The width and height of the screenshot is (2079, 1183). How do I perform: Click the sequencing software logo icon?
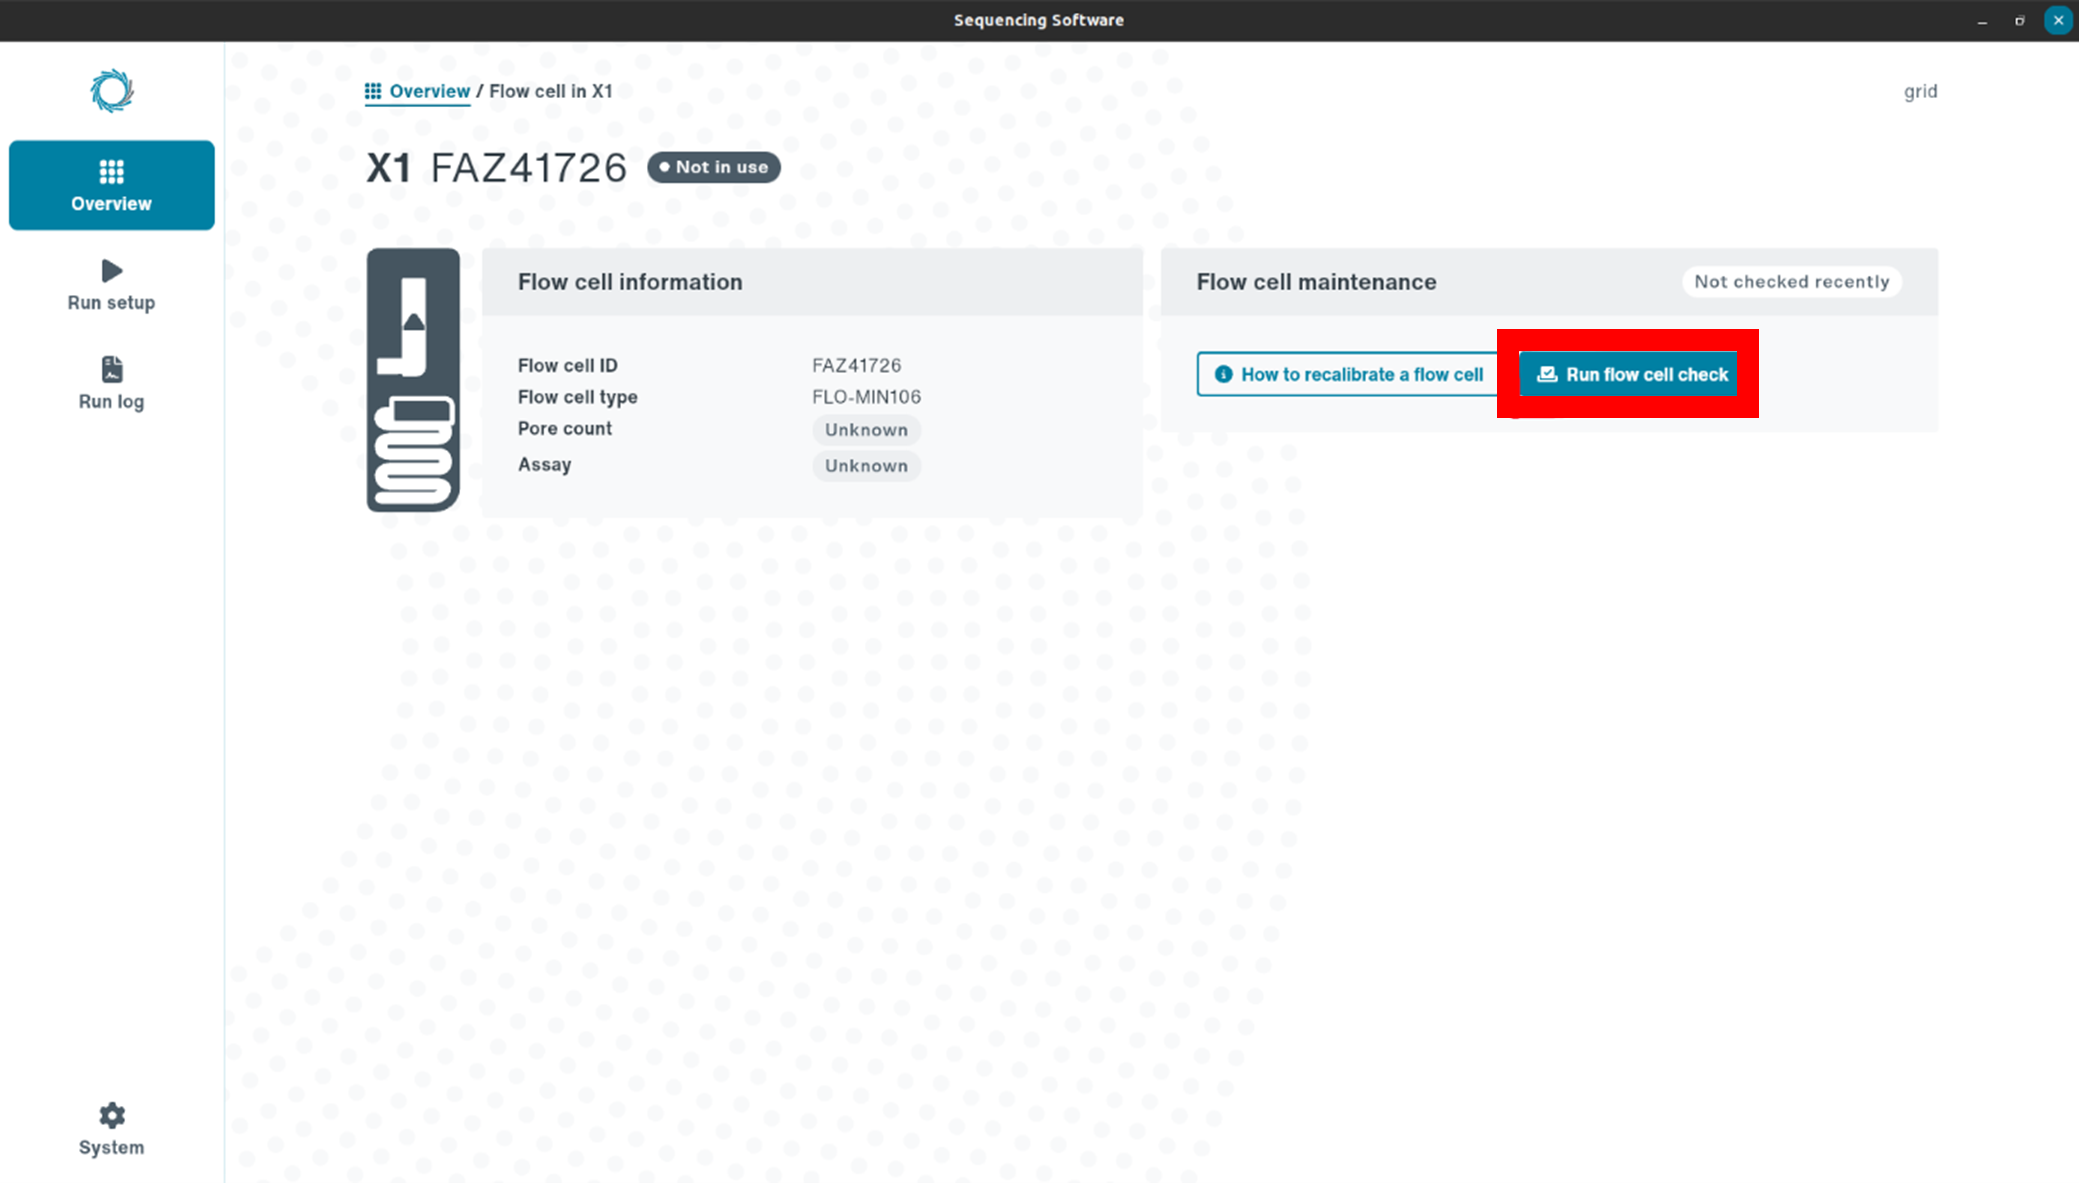(x=111, y=91)
